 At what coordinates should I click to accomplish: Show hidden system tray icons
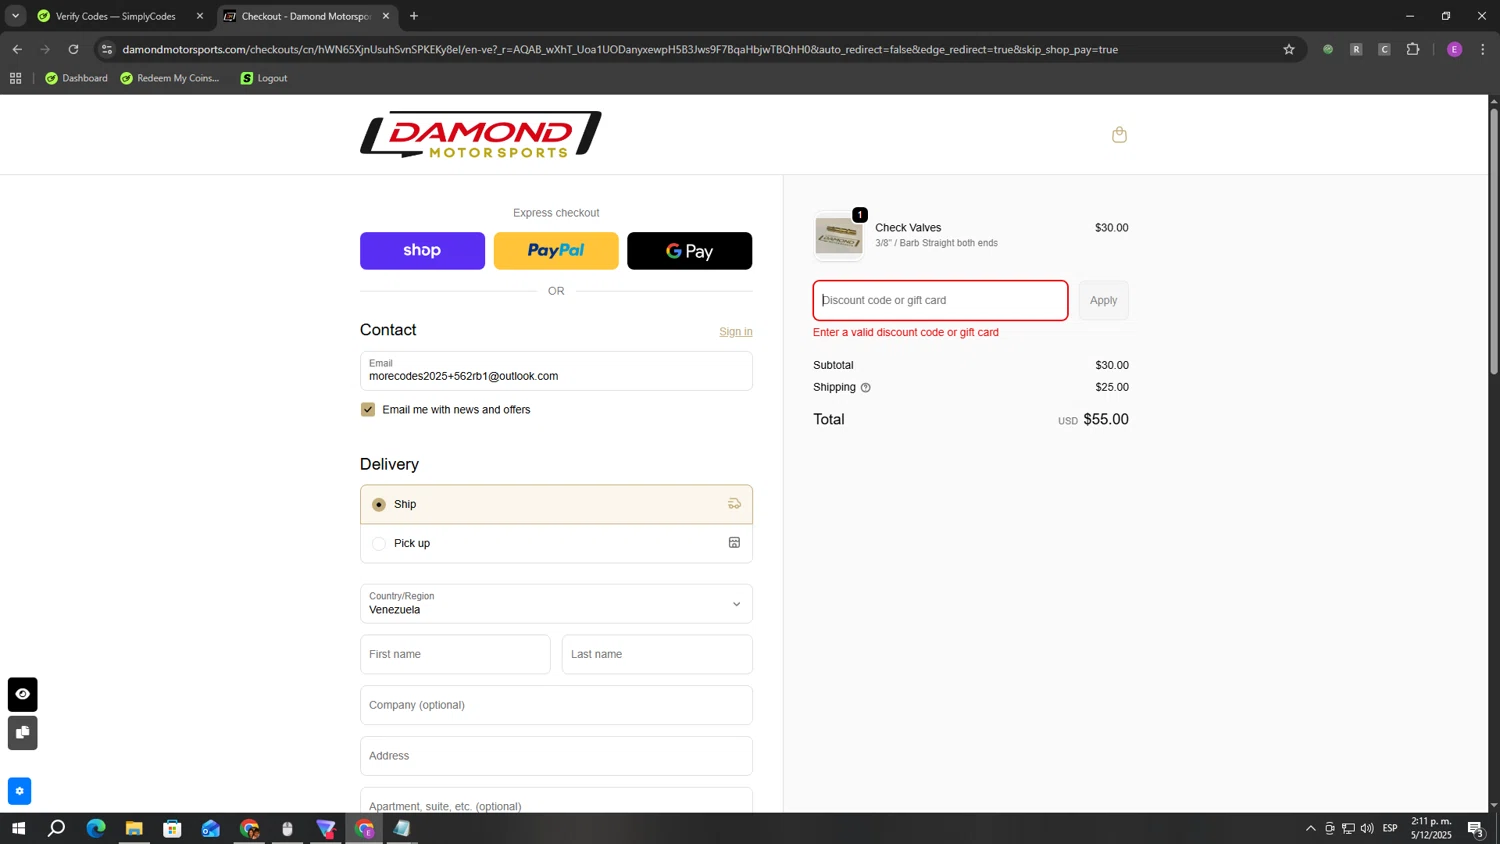pyautogui.click(x=1311, y=828)
